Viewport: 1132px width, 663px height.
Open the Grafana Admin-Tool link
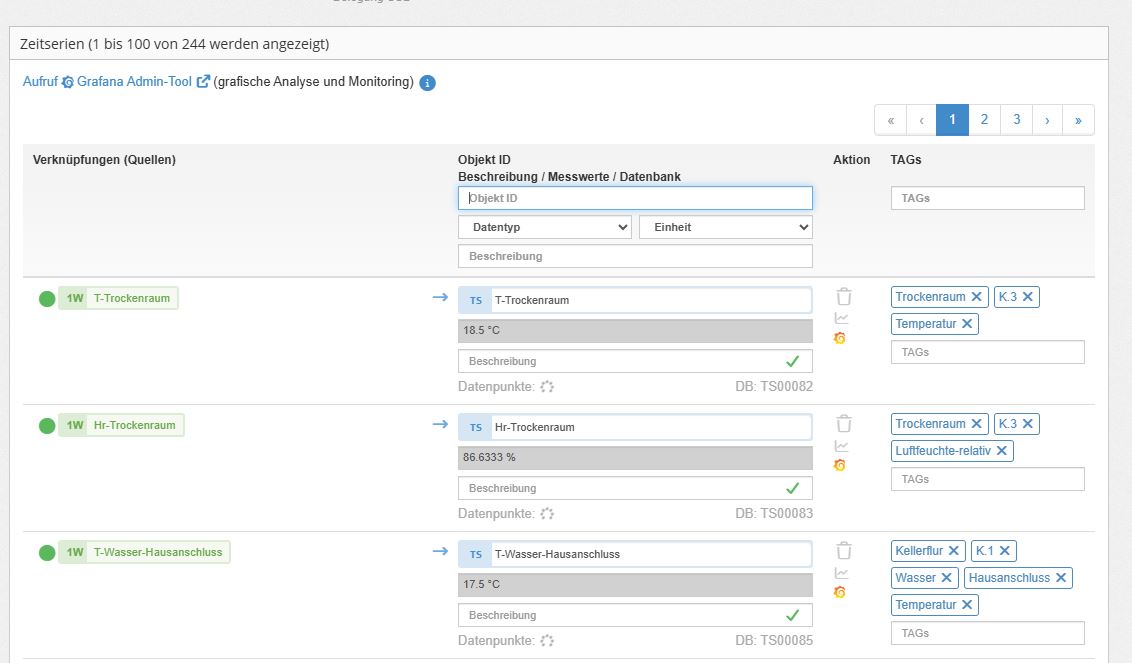tap(134, 82)
